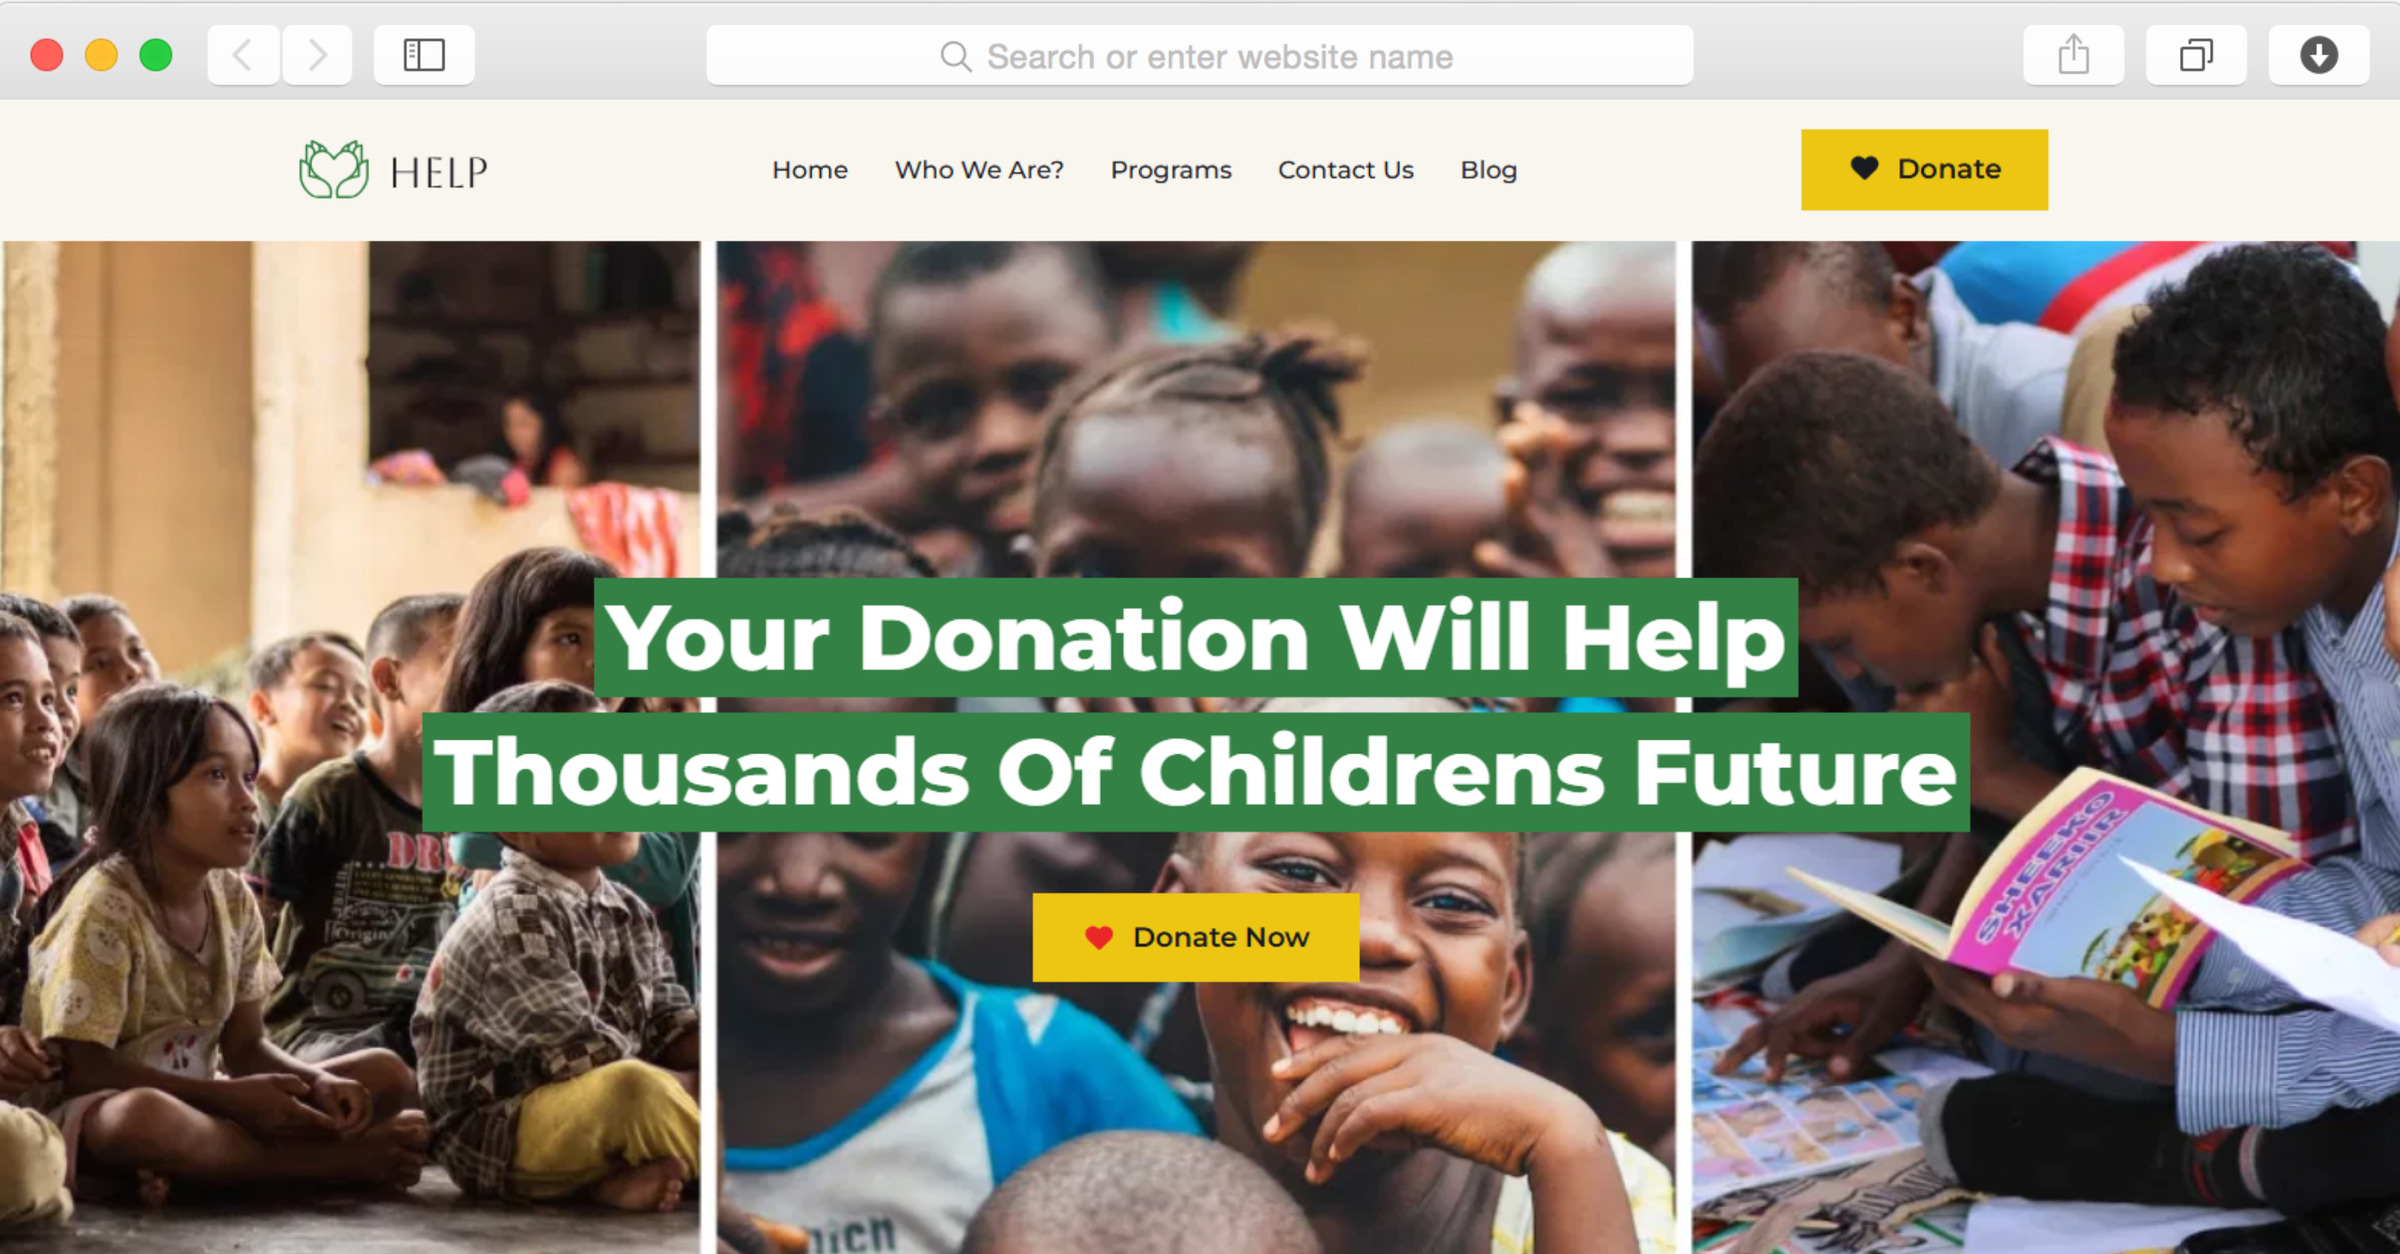Click the Donate Now hero button

pyautogui.click(x=1196, y=937)
